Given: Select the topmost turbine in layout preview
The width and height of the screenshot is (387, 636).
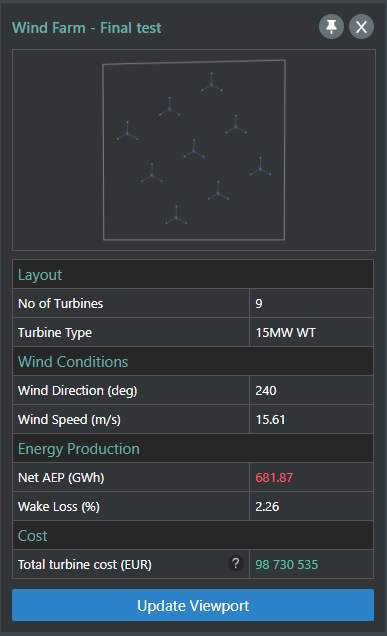Looking at the screenshot, I should coord(211,85).
